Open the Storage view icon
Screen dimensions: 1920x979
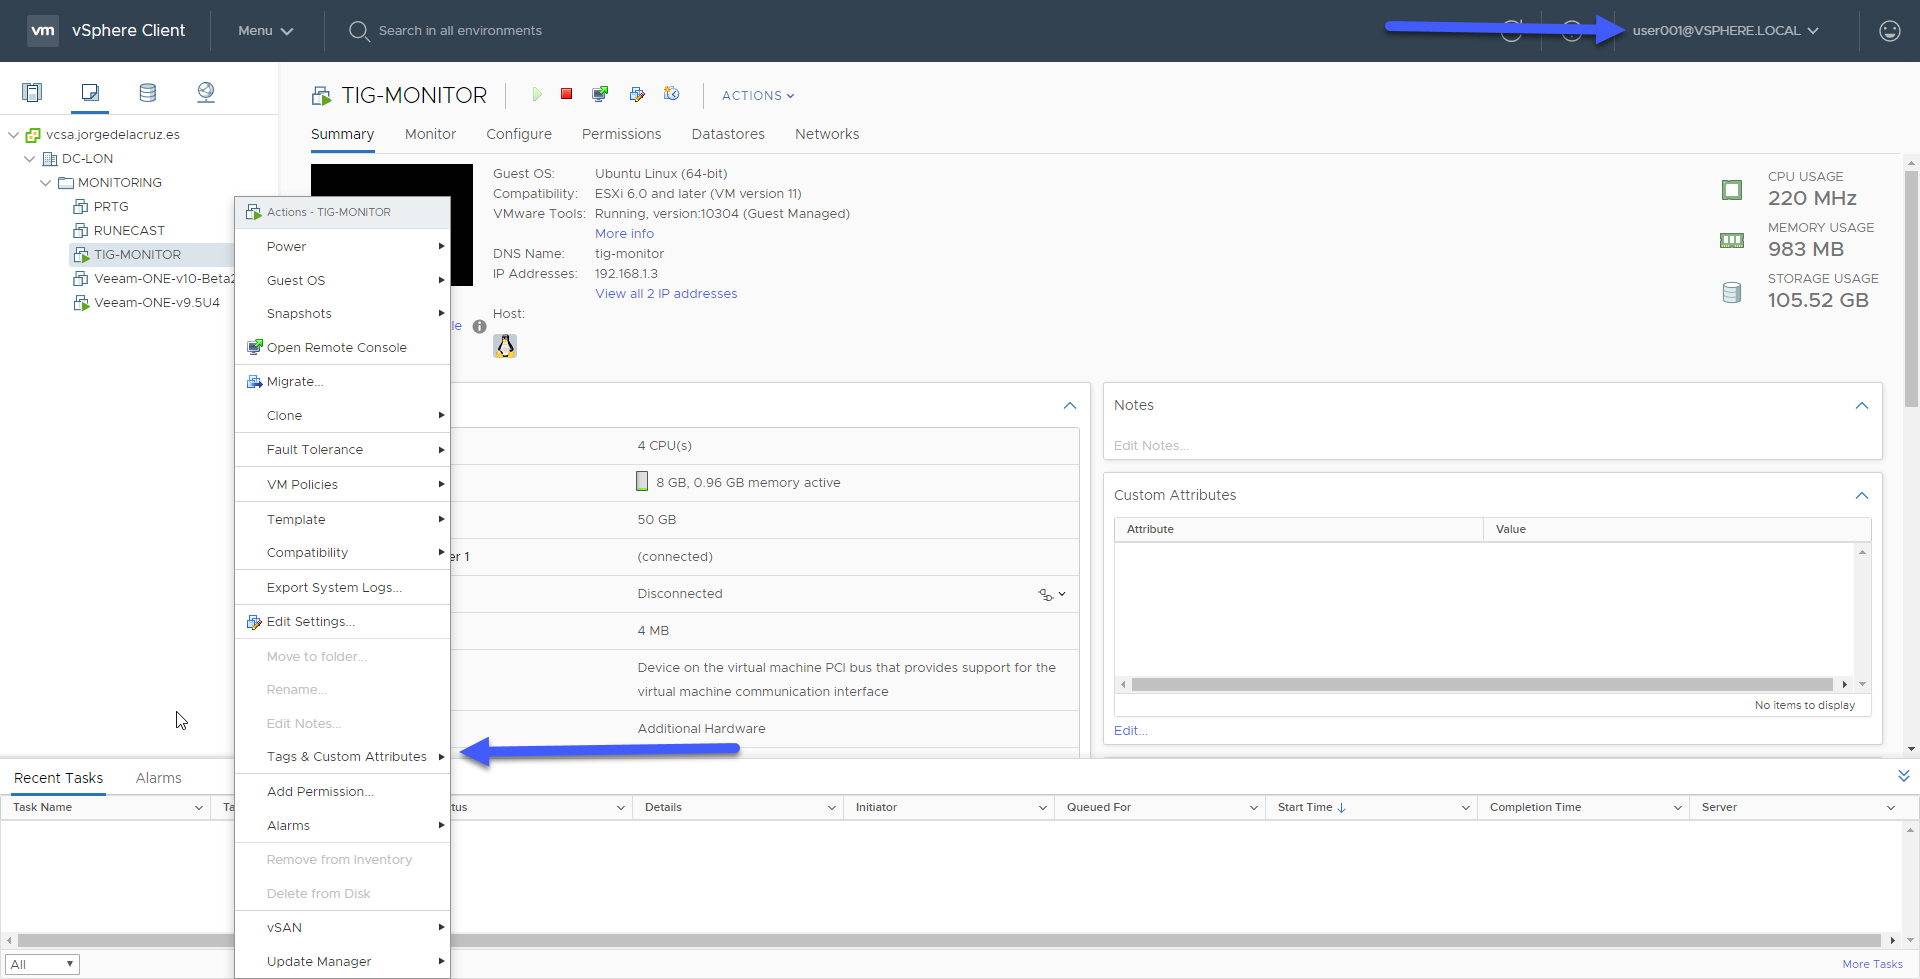coord(148,92)
